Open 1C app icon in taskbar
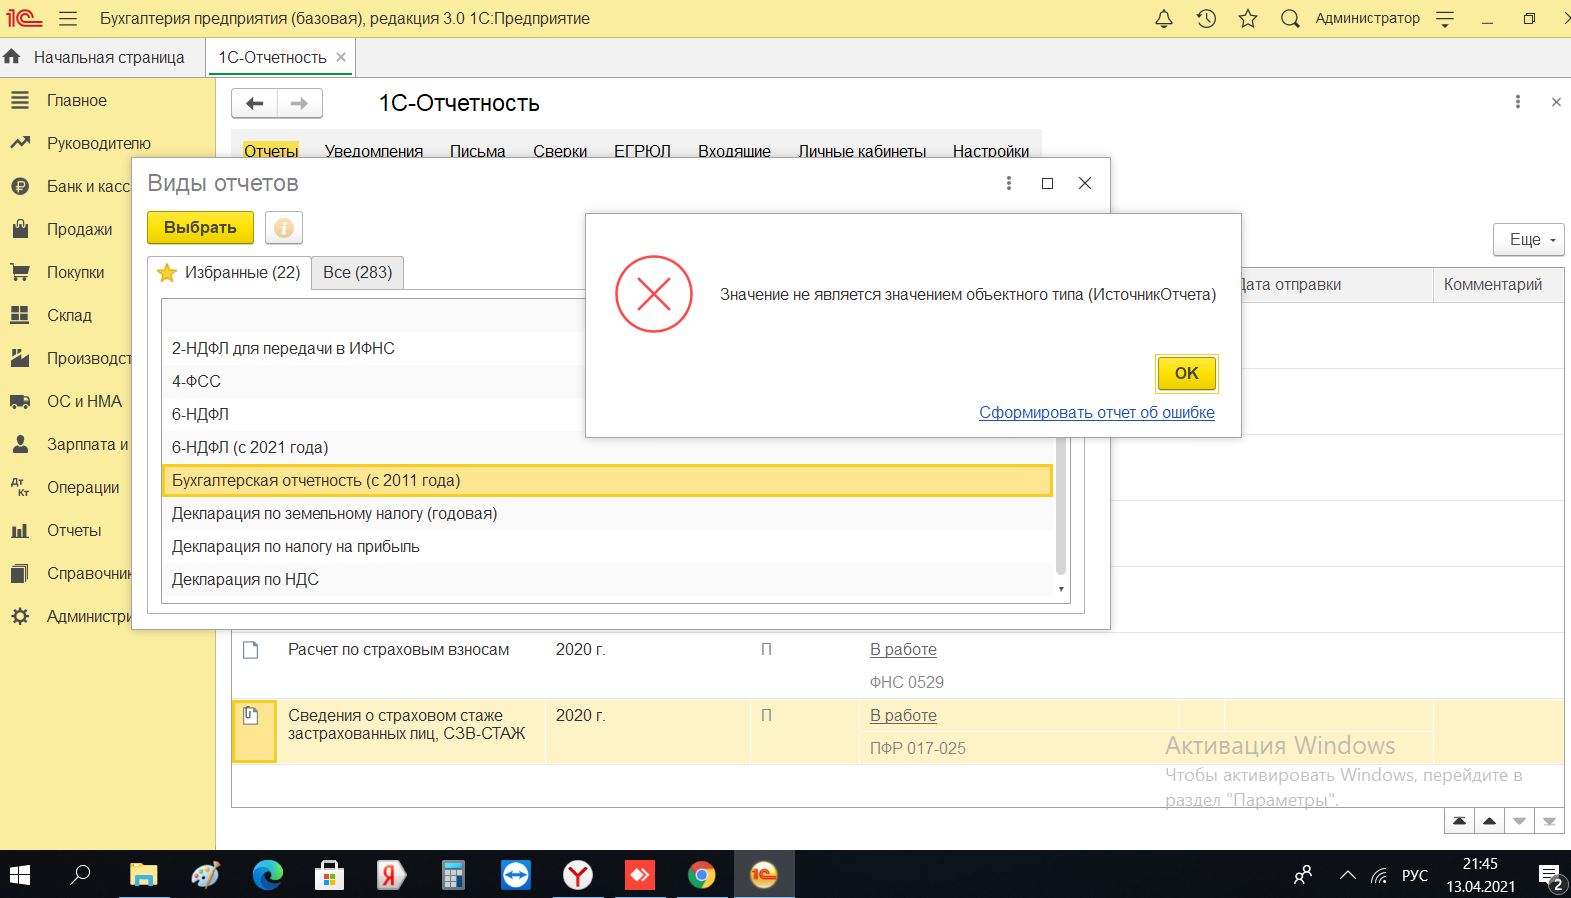This screenshot has height=898, width=1571. [x=763, y=875]
